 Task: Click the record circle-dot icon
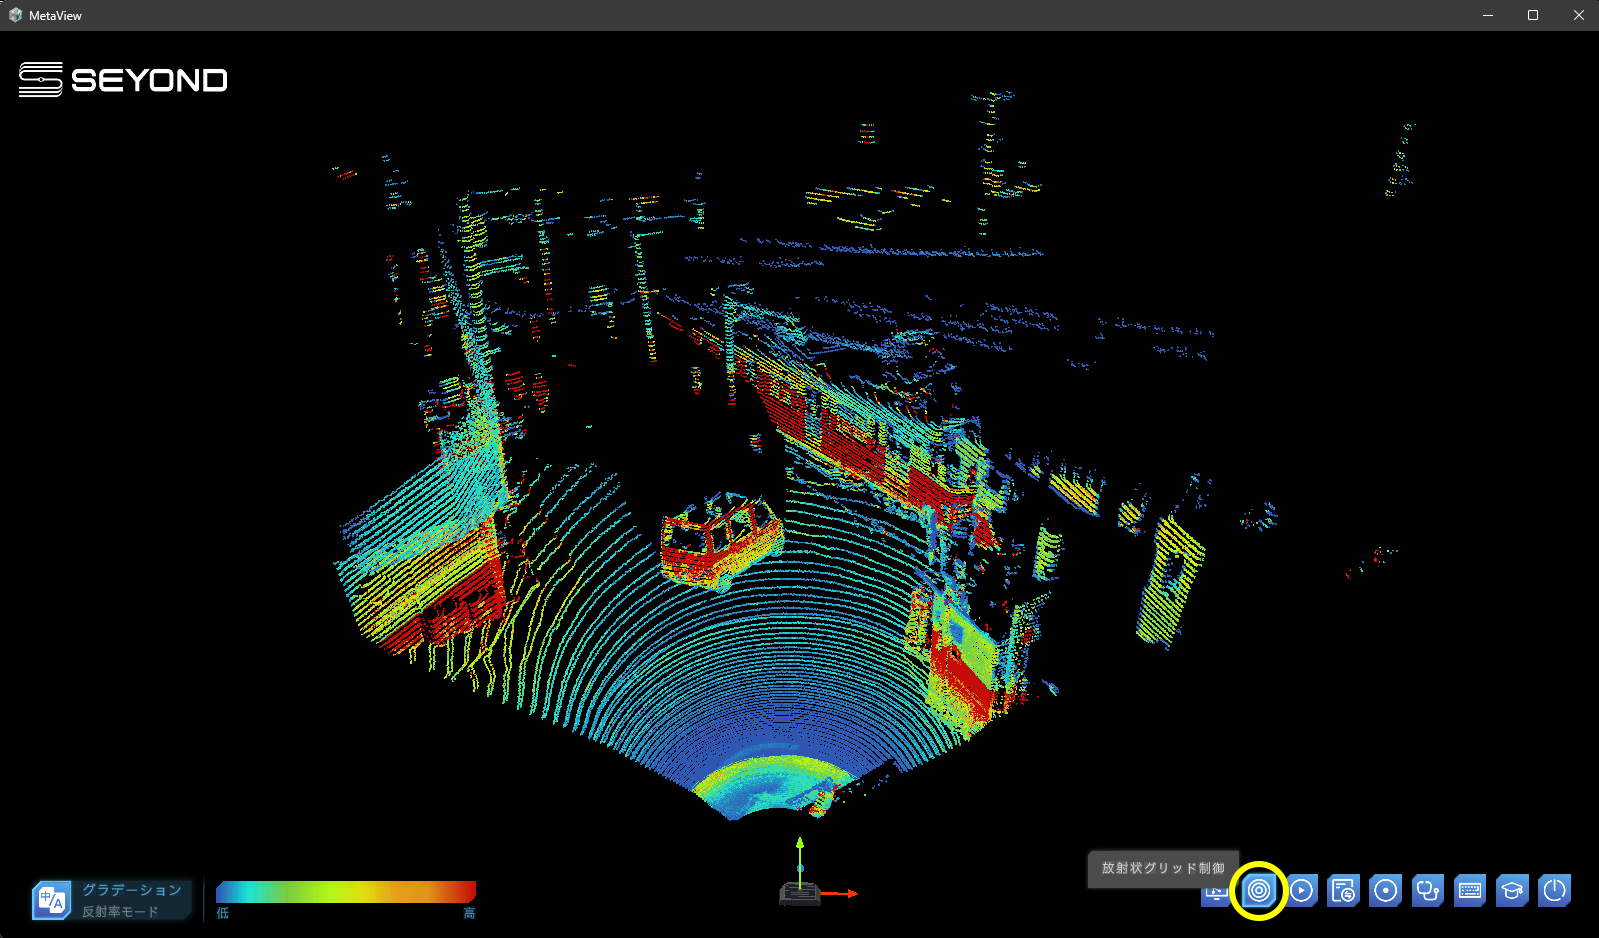tap(1386, 890)
